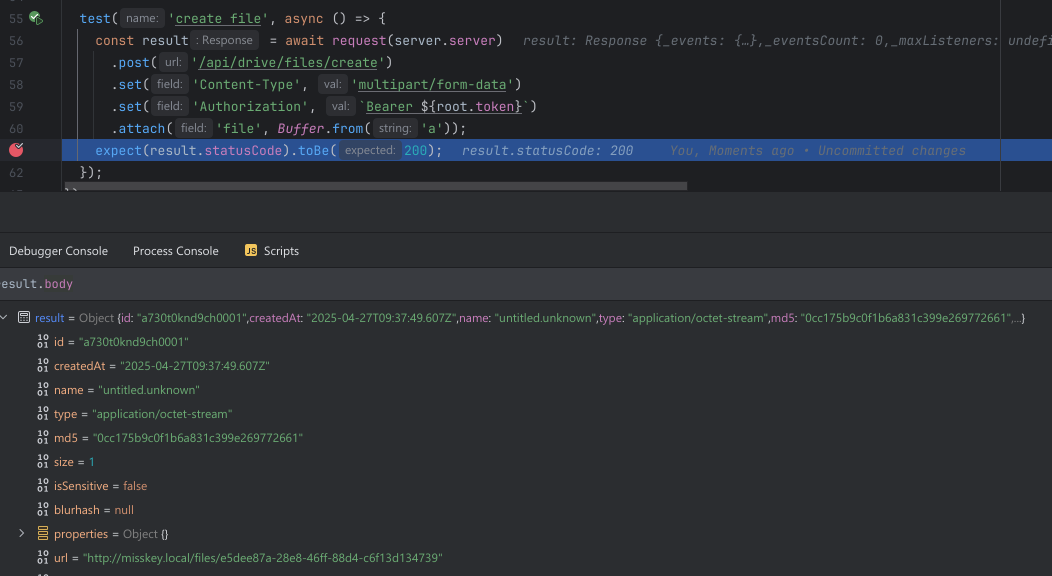The height and width of the screenshot is (576, 1052).
Task: Select the isSensitive = false variable row
Action: [100, 486]
